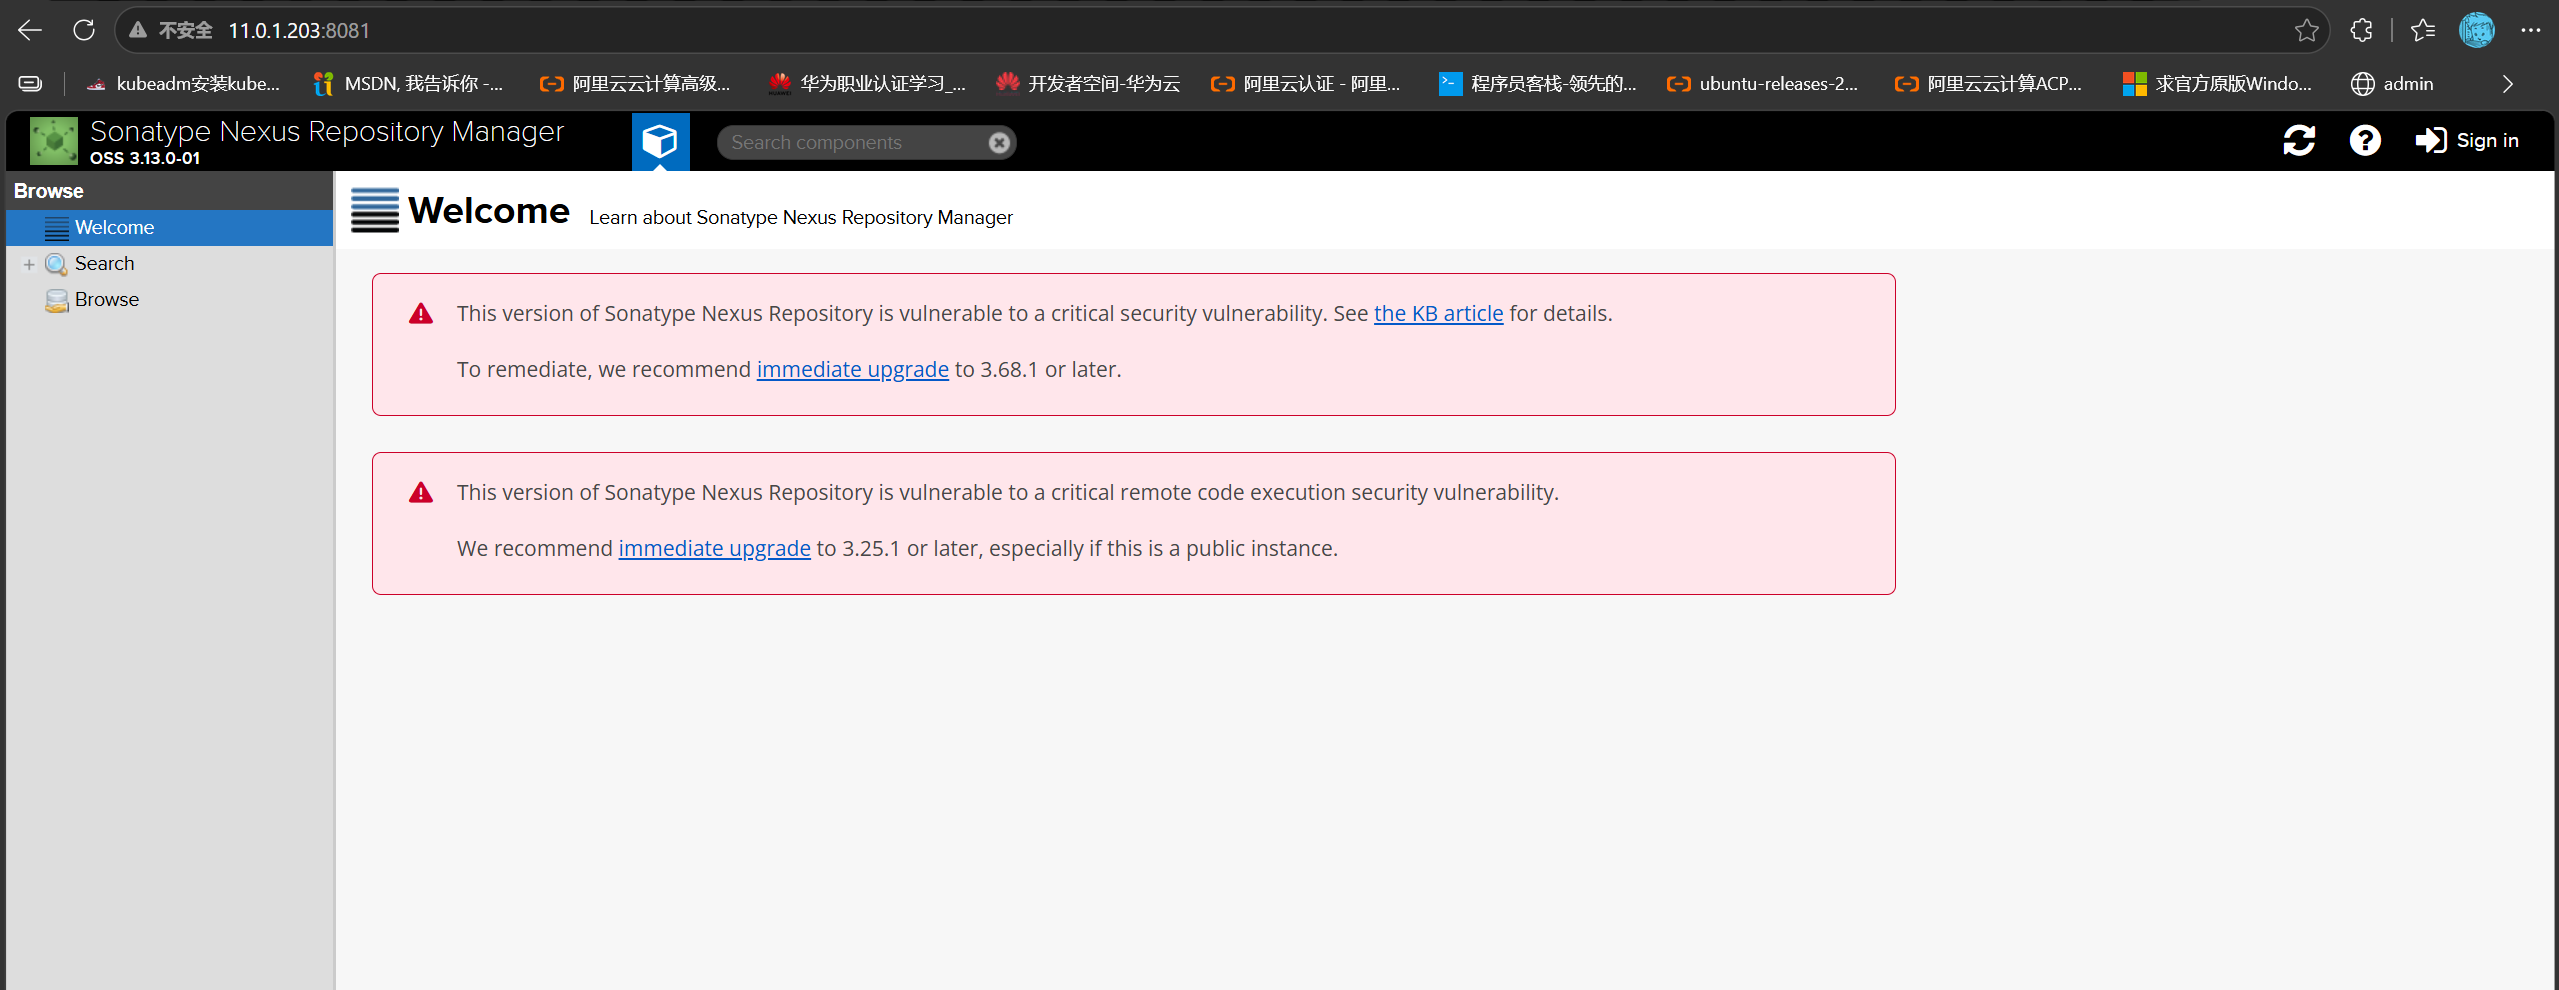Open the KB article link
Viewport: 2559px width, 990px height.
1437,314
